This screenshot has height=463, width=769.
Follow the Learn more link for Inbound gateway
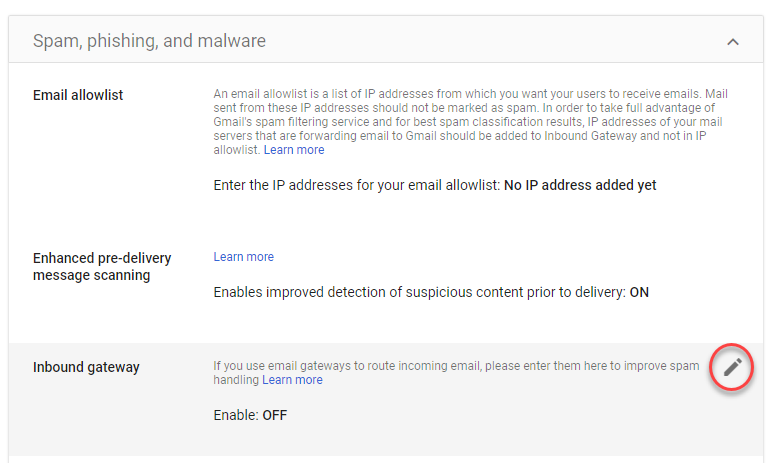[x=292, y=380]
